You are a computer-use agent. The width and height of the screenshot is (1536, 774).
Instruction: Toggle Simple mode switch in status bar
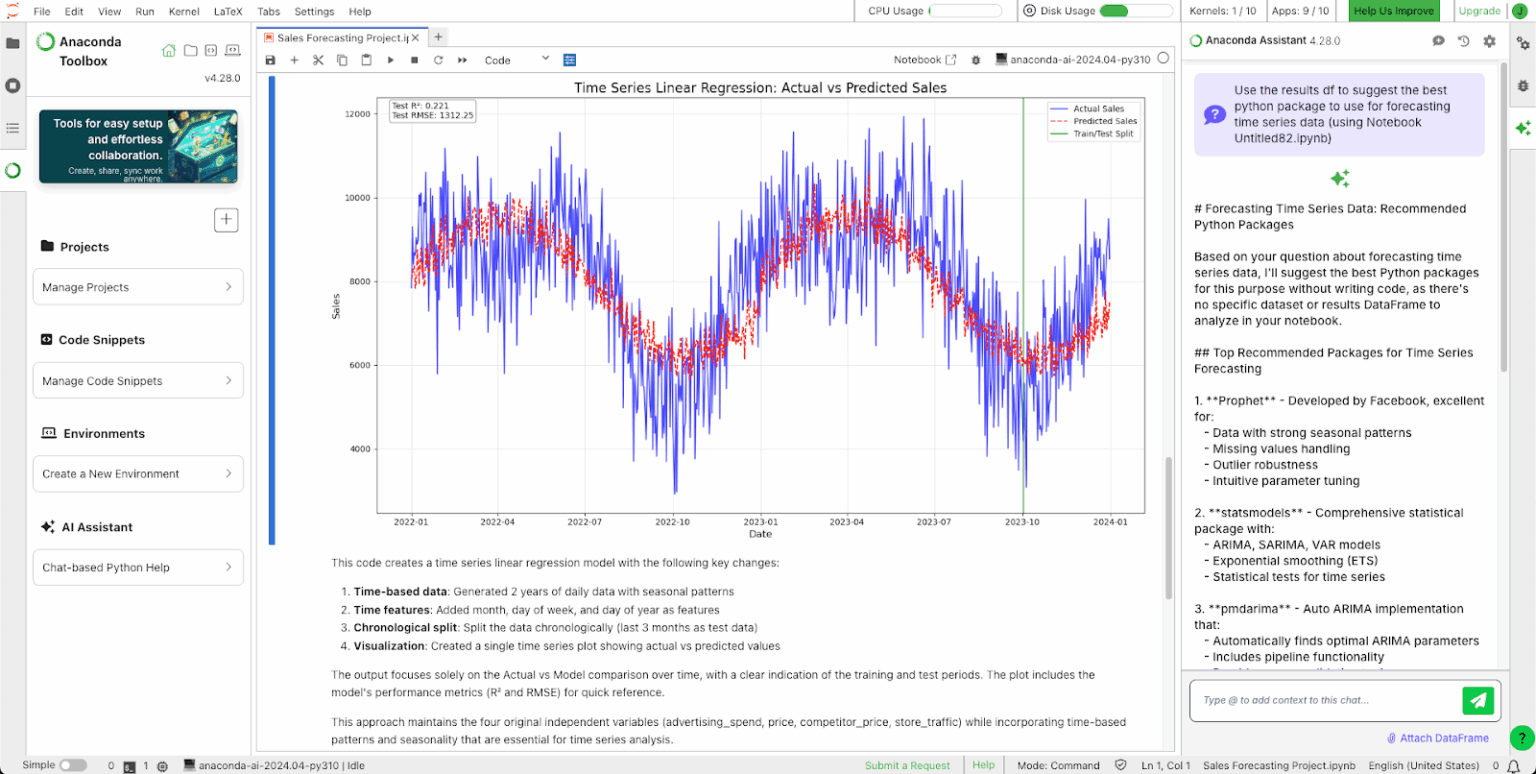(x=73, y=765)
